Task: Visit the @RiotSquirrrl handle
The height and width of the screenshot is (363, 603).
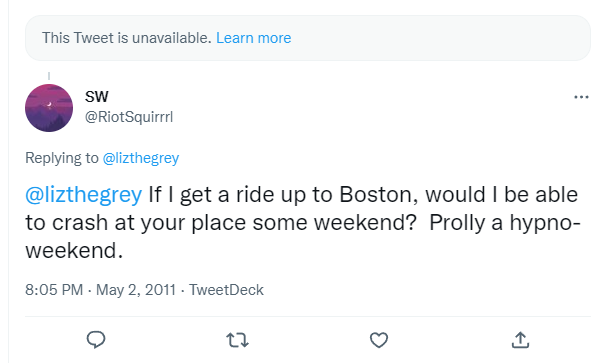Action: (129, 117)
